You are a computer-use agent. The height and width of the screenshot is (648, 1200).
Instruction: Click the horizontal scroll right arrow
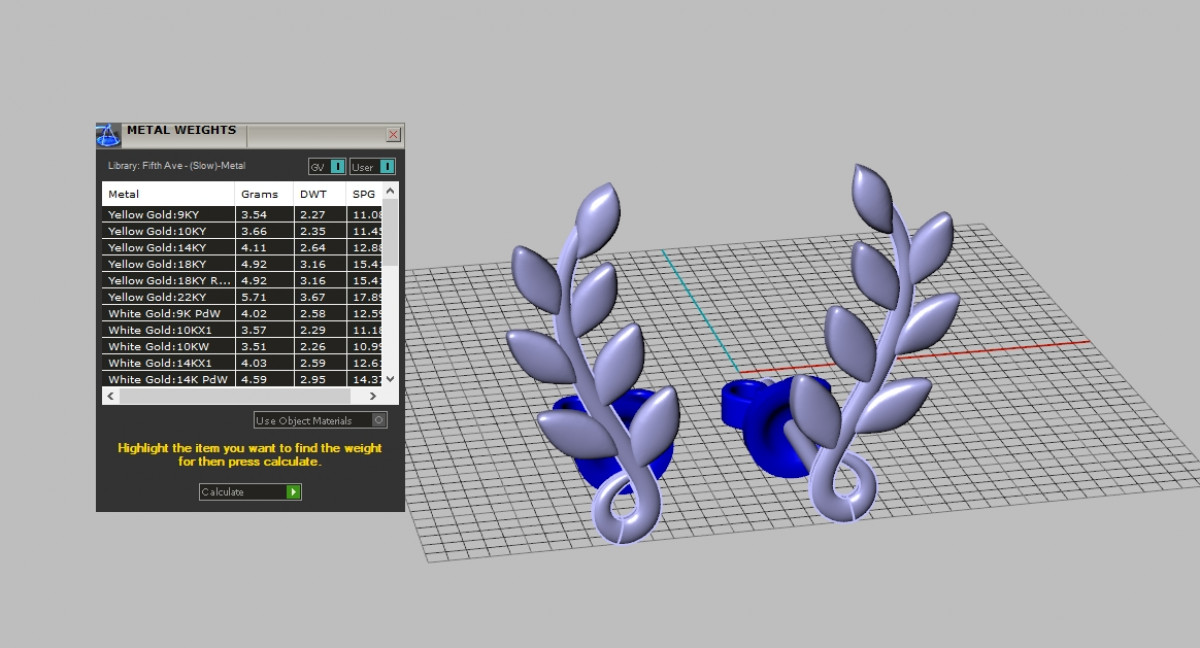[x=373, y=396]
